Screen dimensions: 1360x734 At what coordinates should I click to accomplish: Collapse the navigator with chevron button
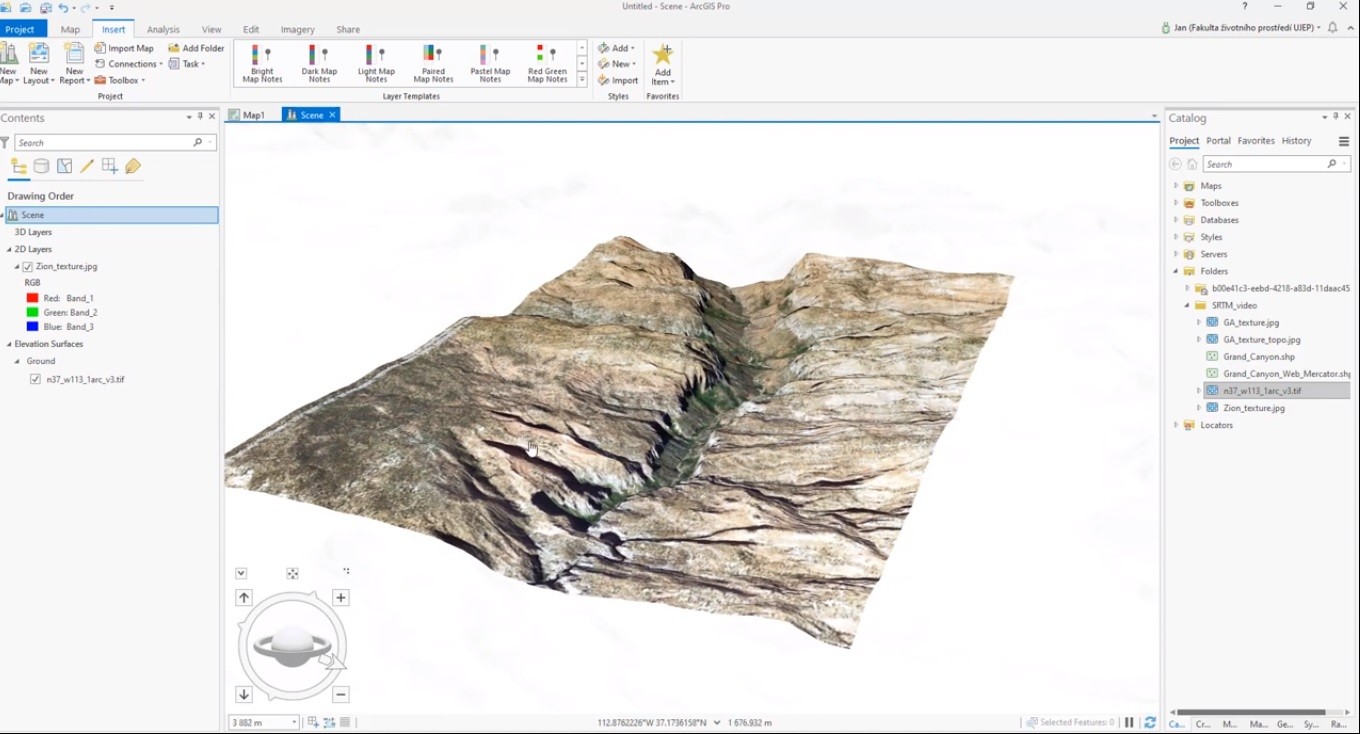241,574
